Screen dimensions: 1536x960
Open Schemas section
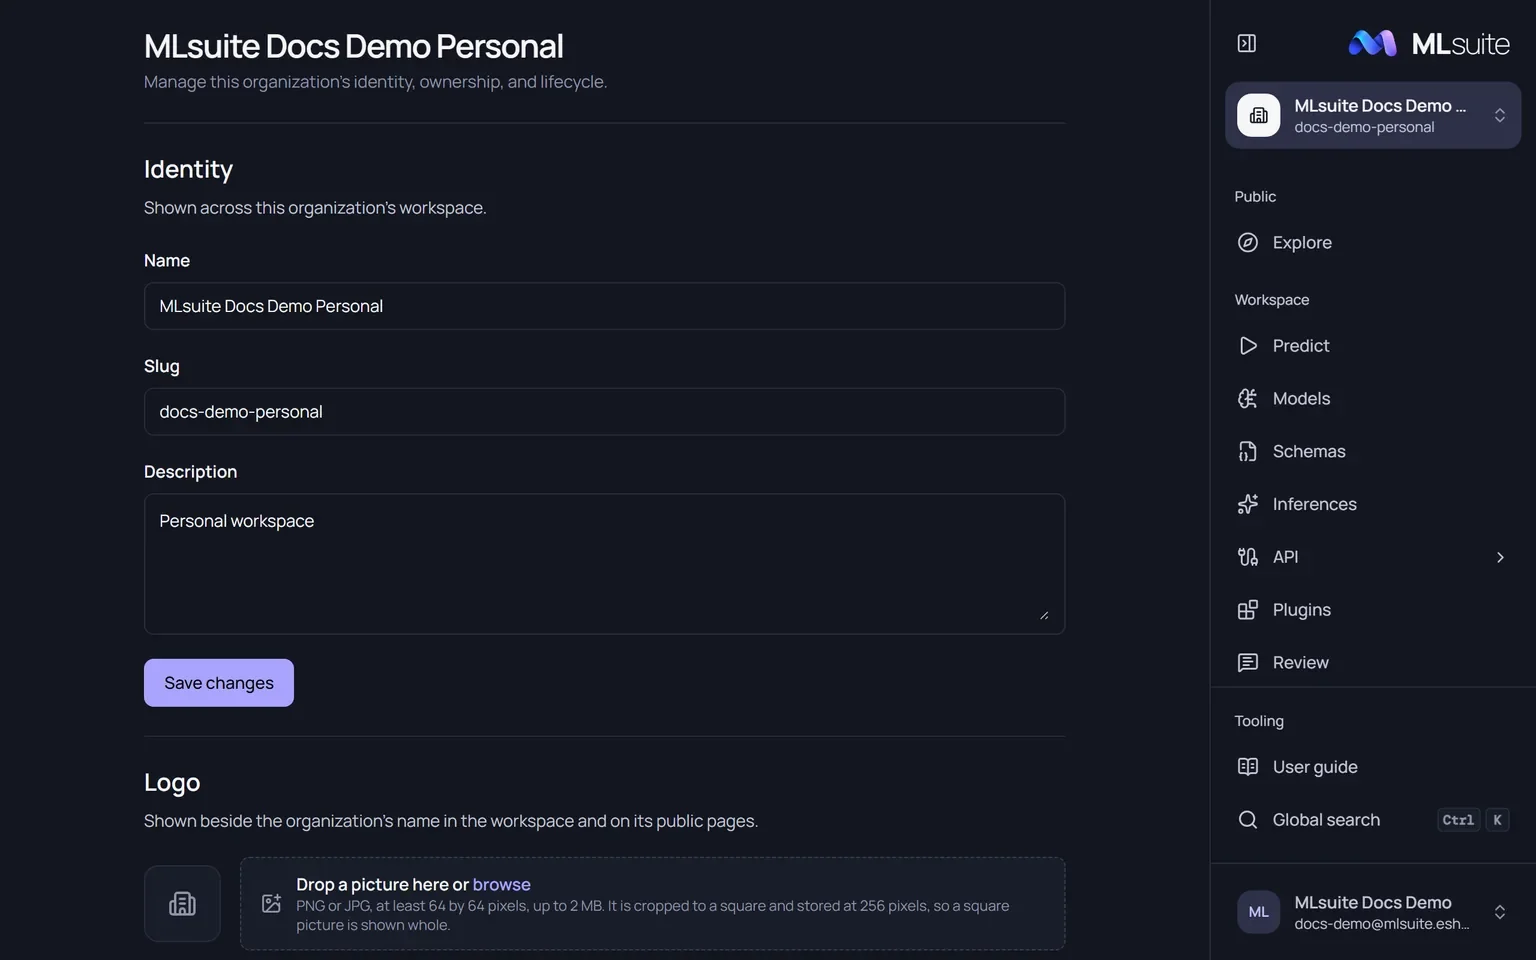coord(1373,451)
